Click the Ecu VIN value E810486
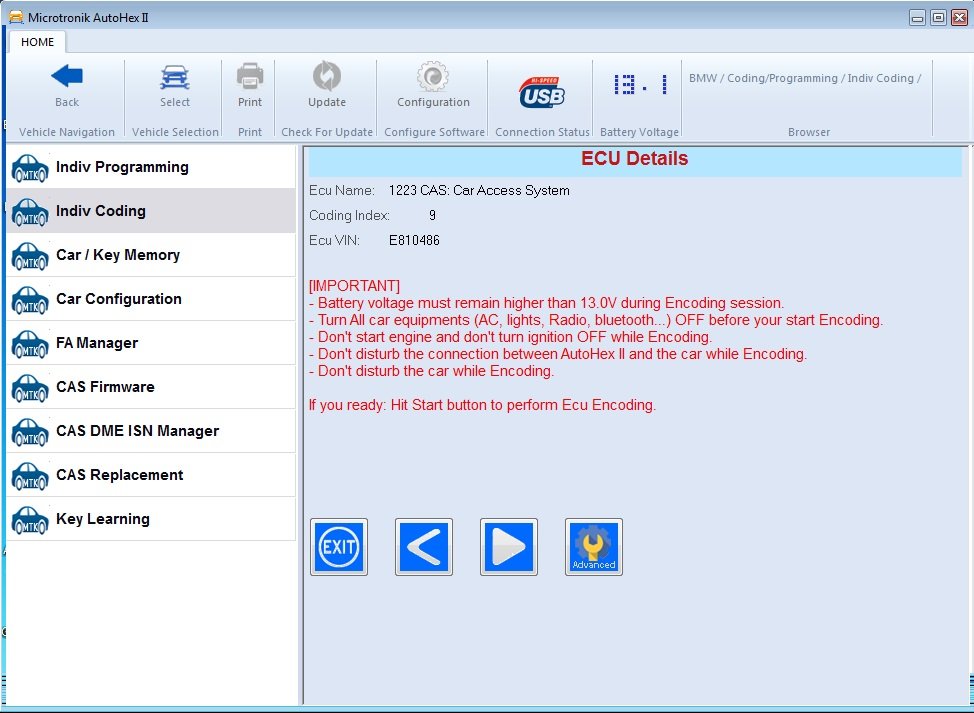This screenshot has height=713, width=974. [414, 240]
